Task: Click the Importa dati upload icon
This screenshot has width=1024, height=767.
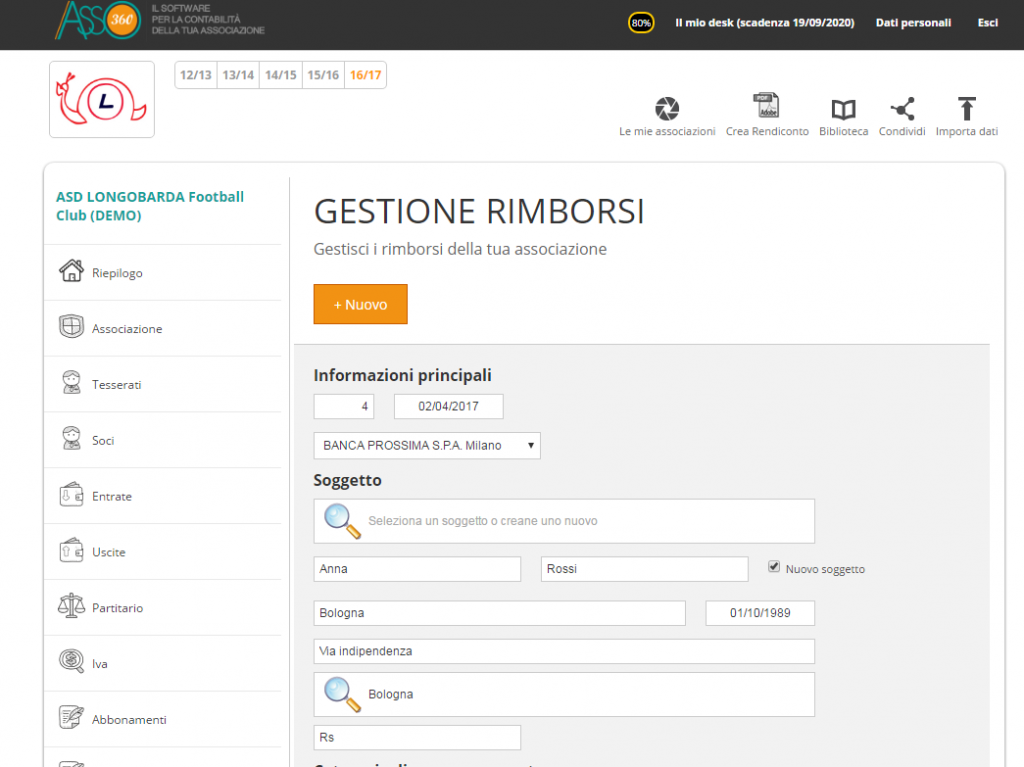Action: (967, 108)
